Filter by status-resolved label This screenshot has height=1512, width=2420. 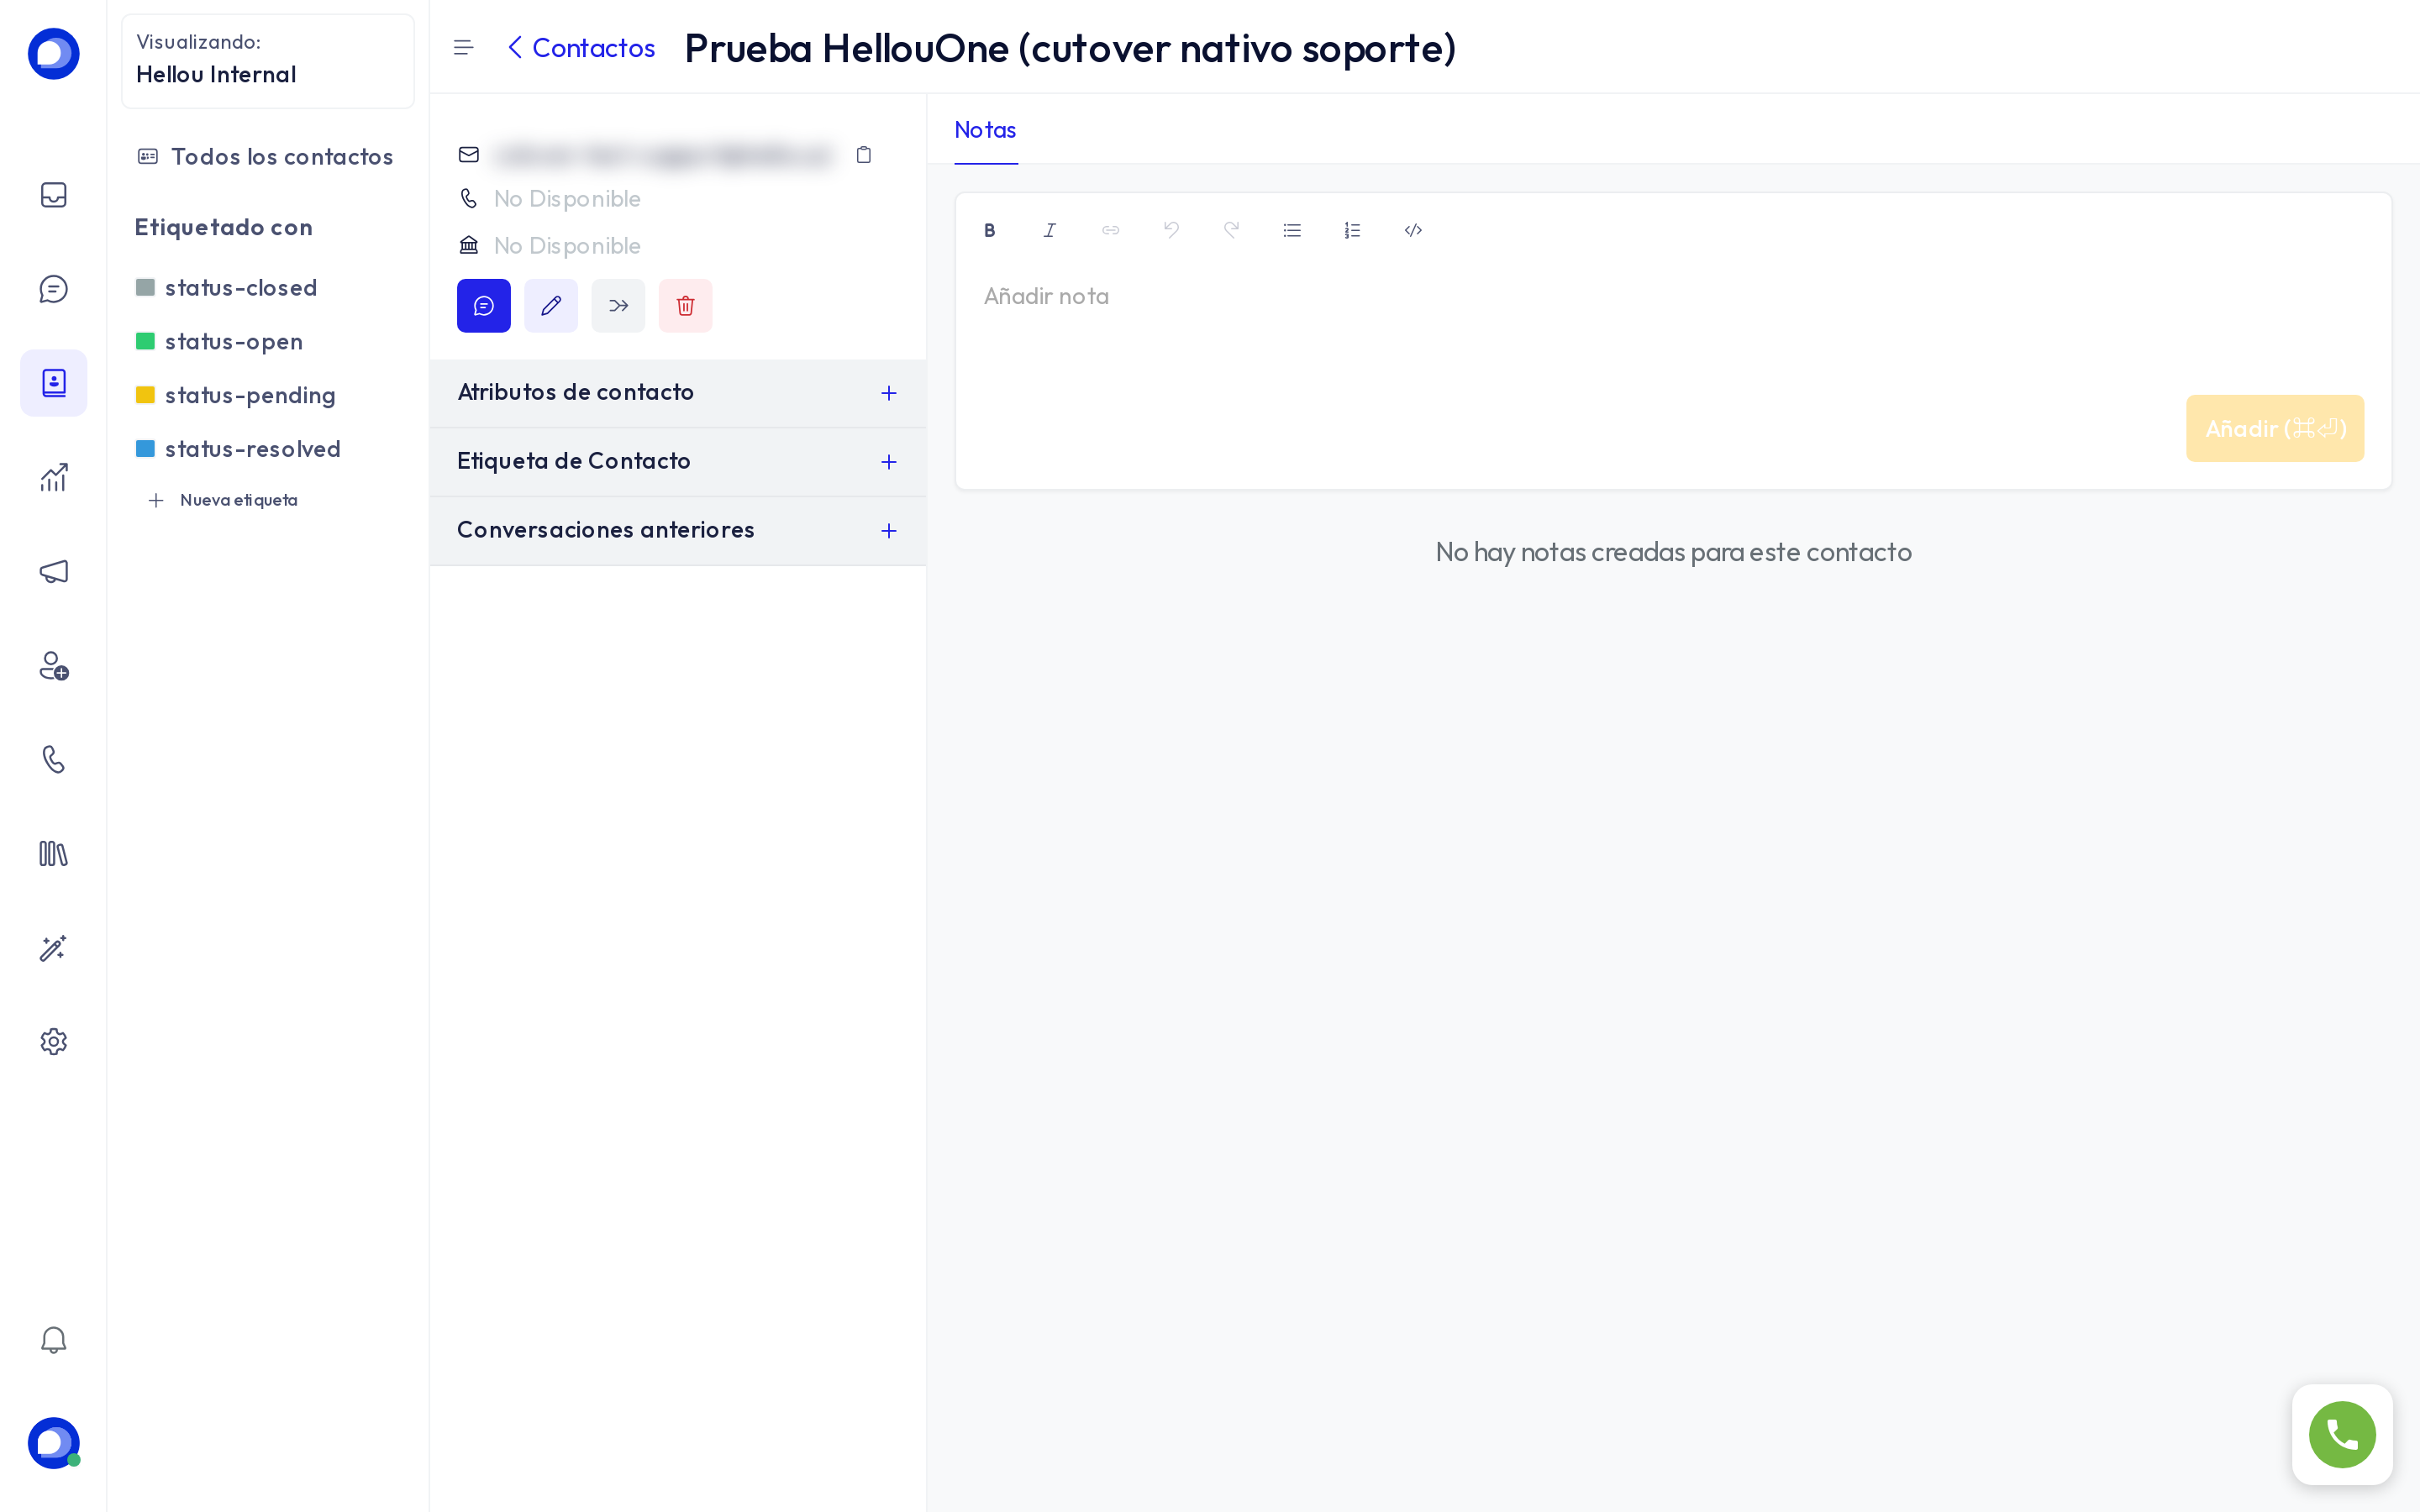[x=239, y=449]
